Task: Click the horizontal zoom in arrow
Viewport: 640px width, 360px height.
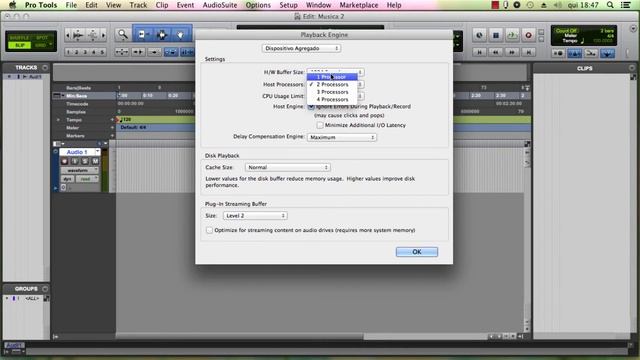Action: pyautogui.click(x=103, y=35)
